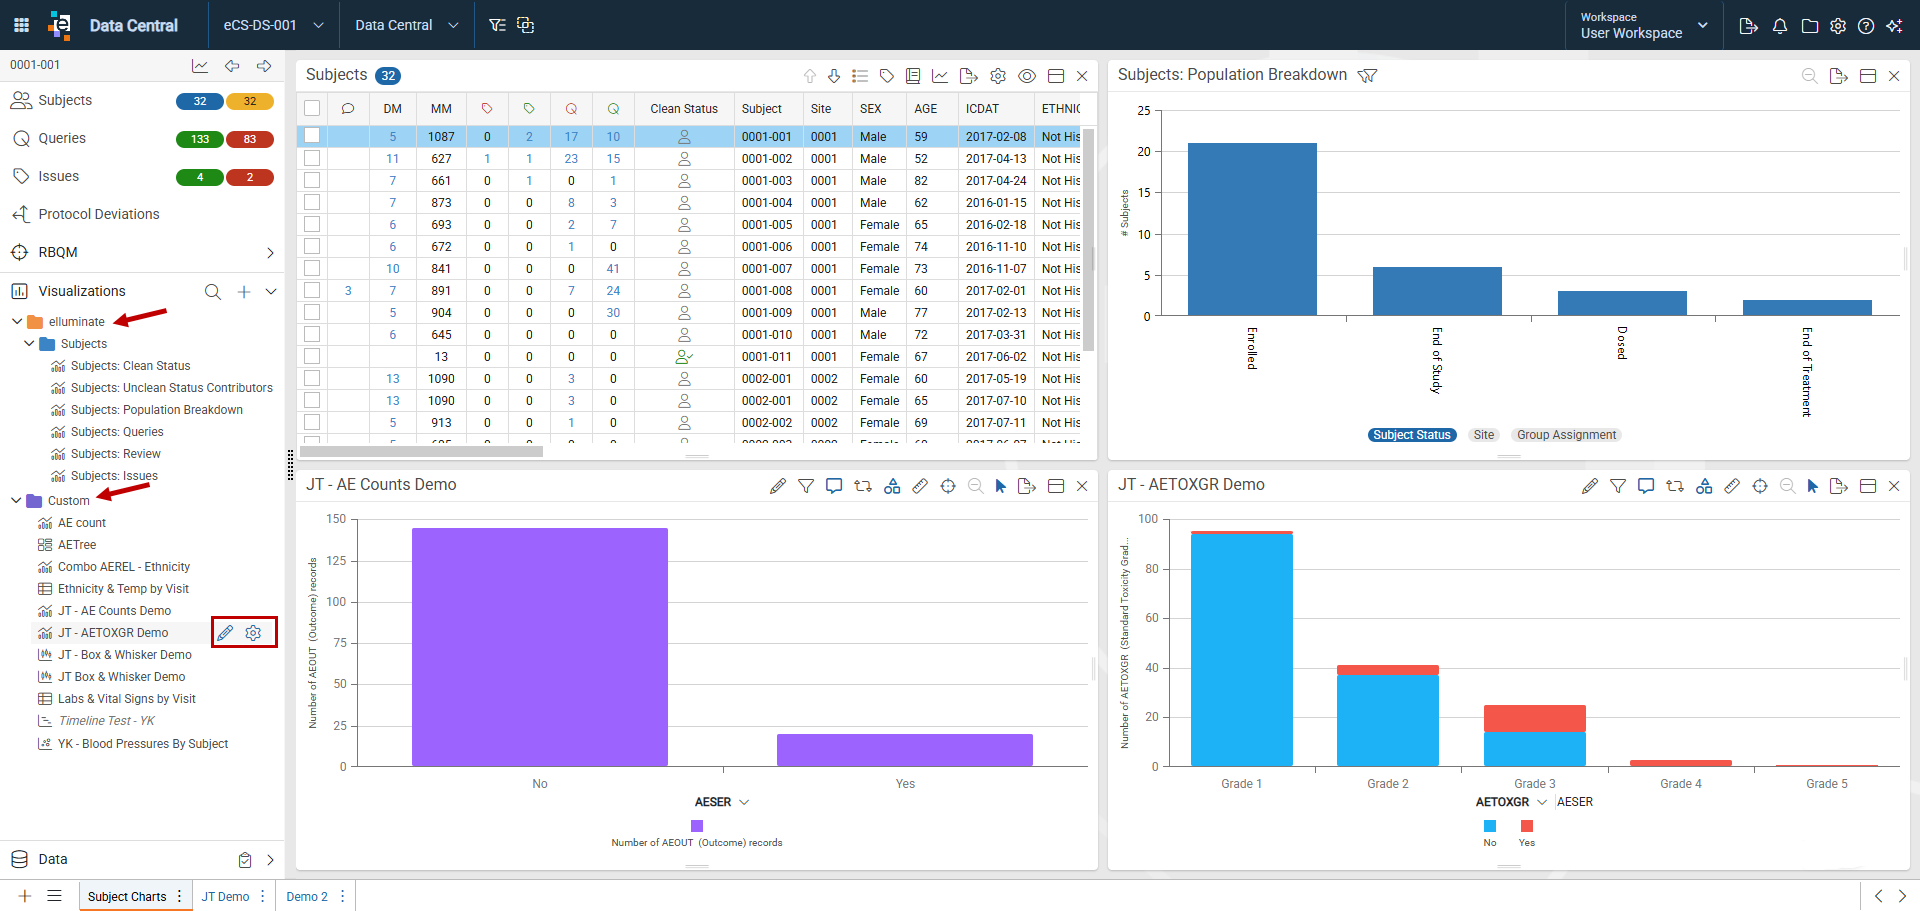Open the Queries section in sidebar

pos(62,139)
